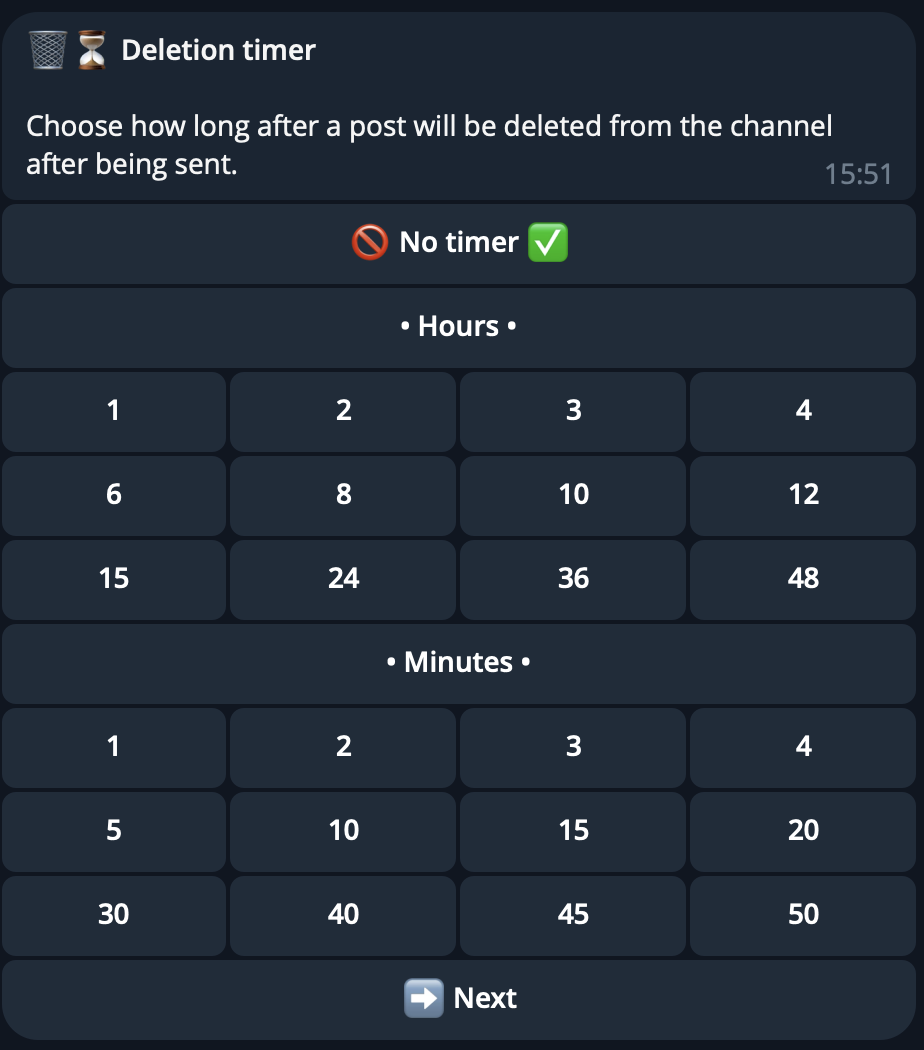Click the Hours section header
The width and height of the screenshot is (924, 1050).
[x=460, y=327]
